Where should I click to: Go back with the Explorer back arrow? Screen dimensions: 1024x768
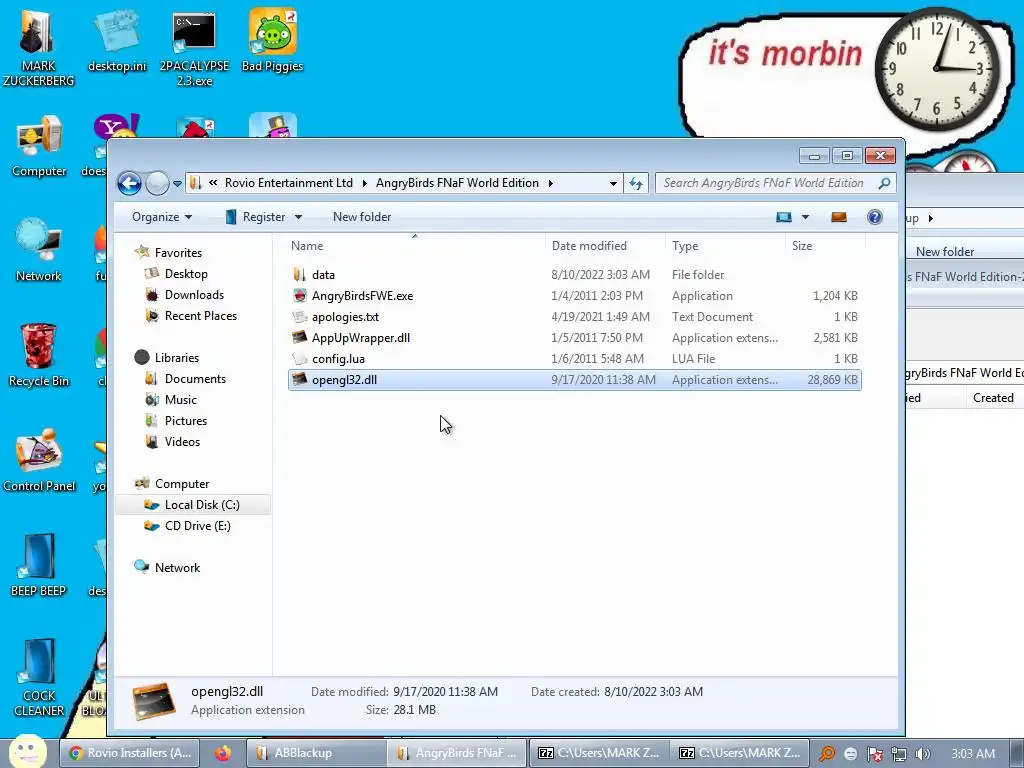point(129,184)
